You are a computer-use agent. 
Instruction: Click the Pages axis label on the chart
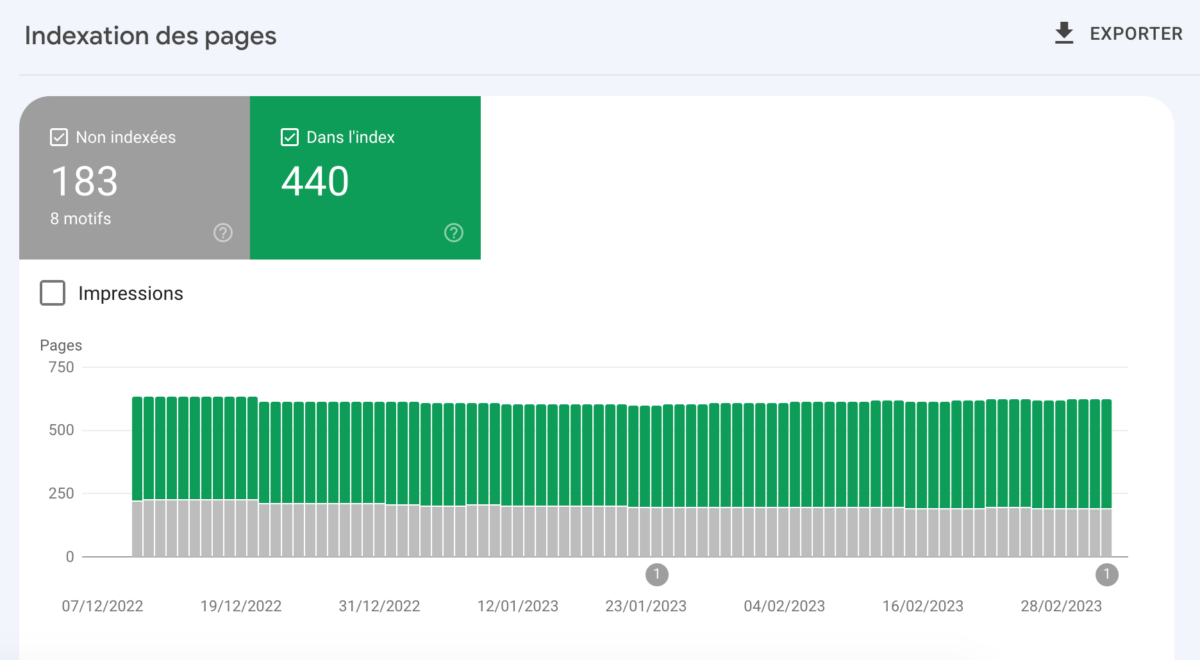pyautogui.click(x=61, y=345)
